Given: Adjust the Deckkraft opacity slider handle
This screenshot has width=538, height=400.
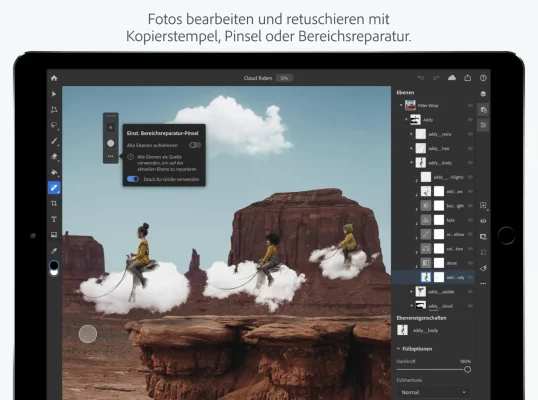Looking at the screenshot, I should (467, 369).
